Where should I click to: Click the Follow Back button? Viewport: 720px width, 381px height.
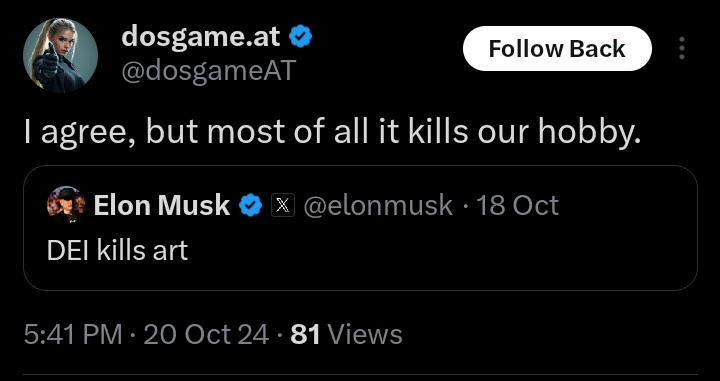[557, 49]
